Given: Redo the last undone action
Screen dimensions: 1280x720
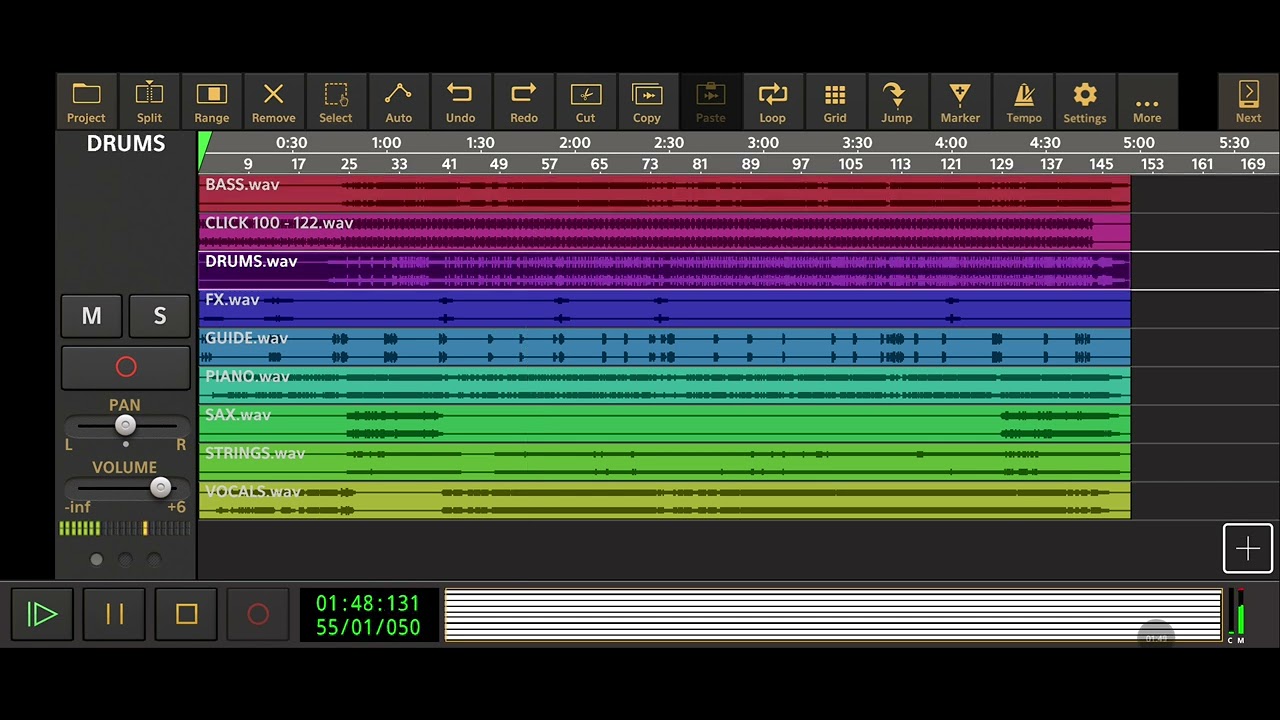Looking at the screenshot, I should 524,102.
